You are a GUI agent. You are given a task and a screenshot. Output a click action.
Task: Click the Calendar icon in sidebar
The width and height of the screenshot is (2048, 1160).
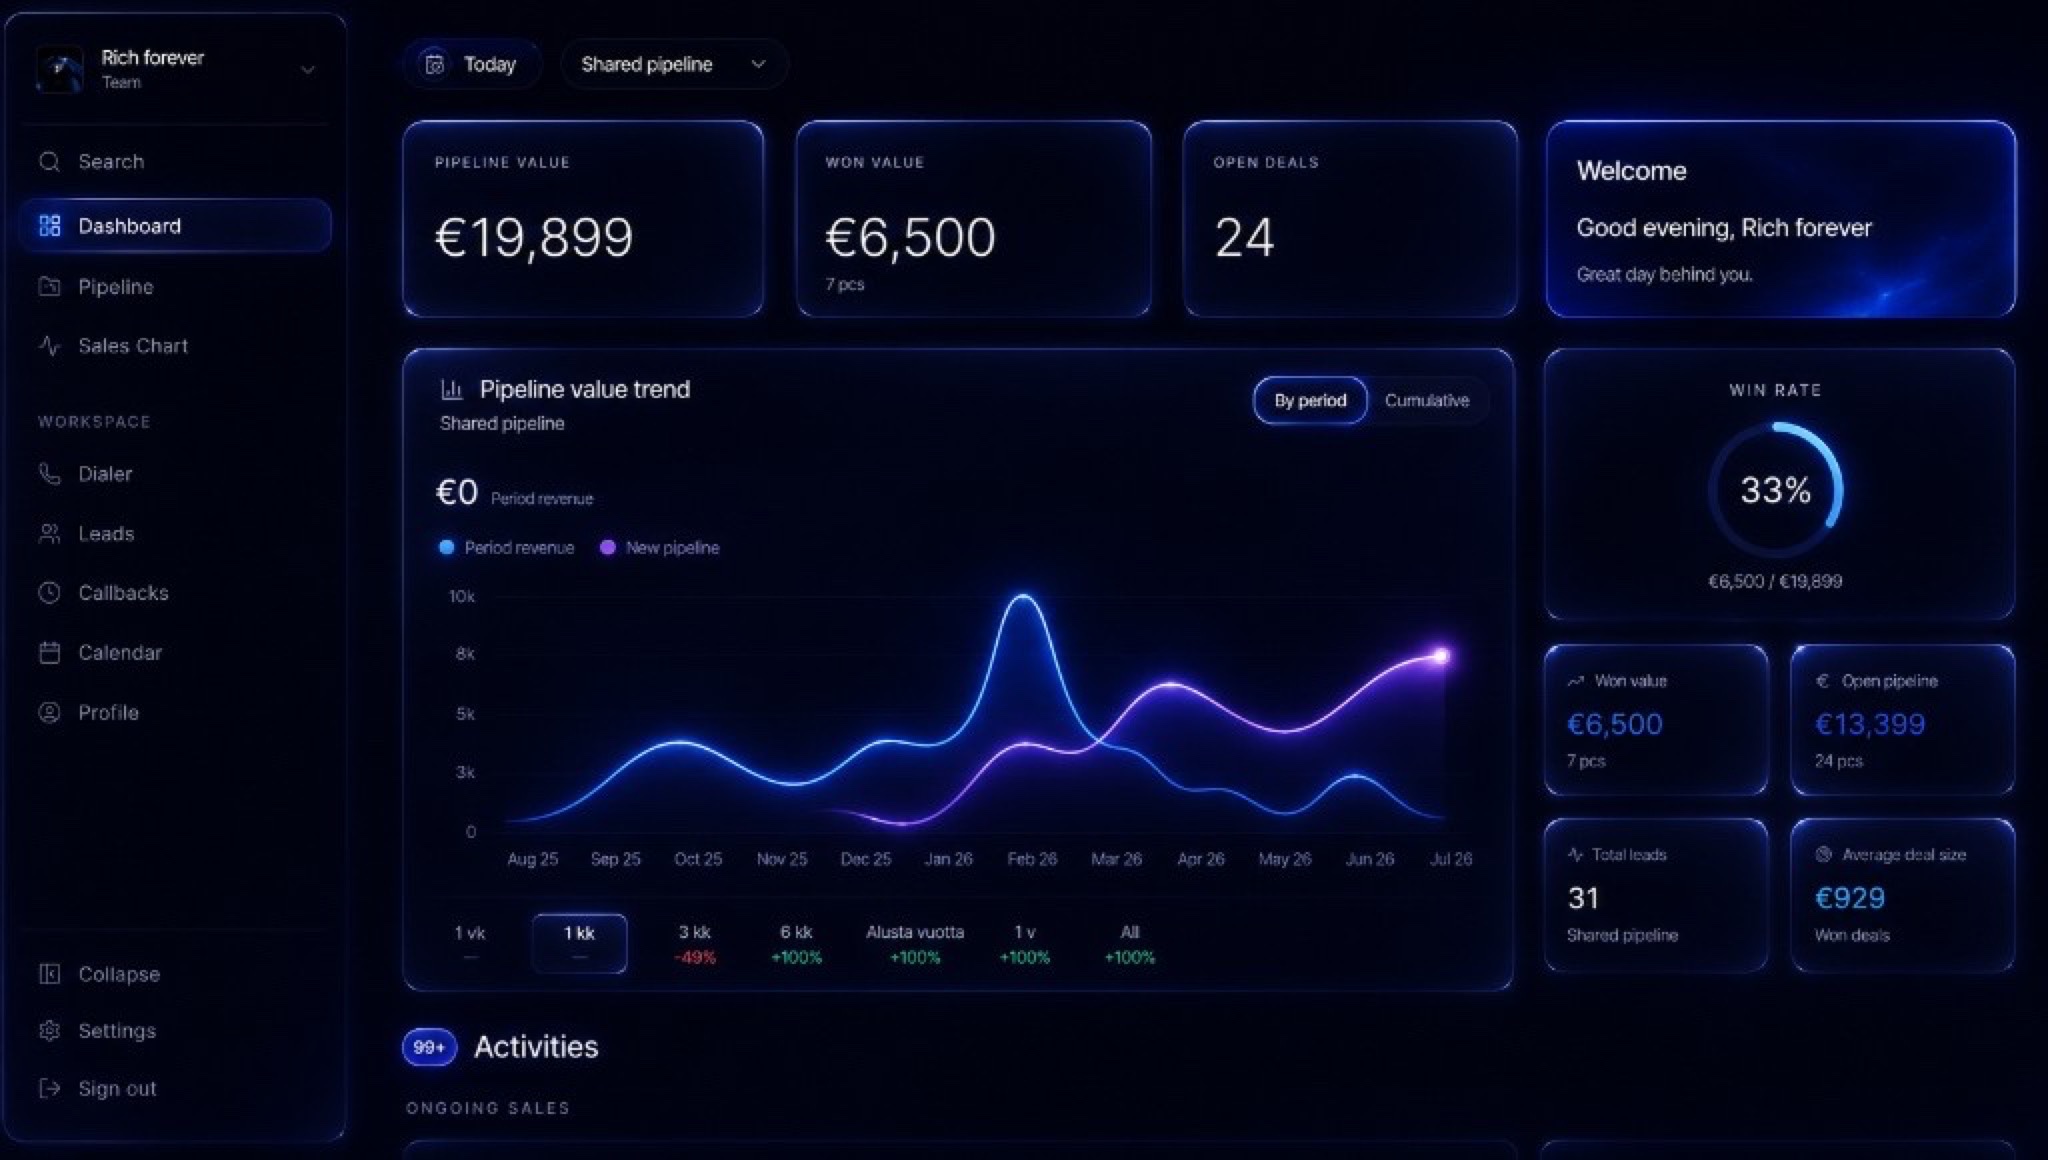coord(49,652)
